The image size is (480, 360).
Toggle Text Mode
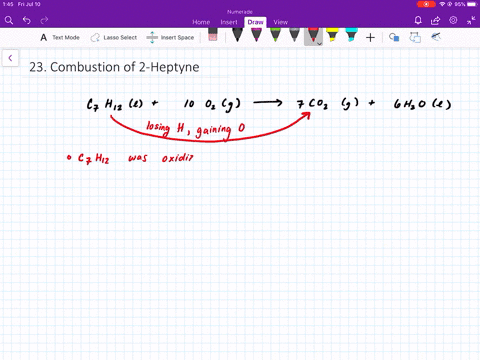tap(60, 38)
